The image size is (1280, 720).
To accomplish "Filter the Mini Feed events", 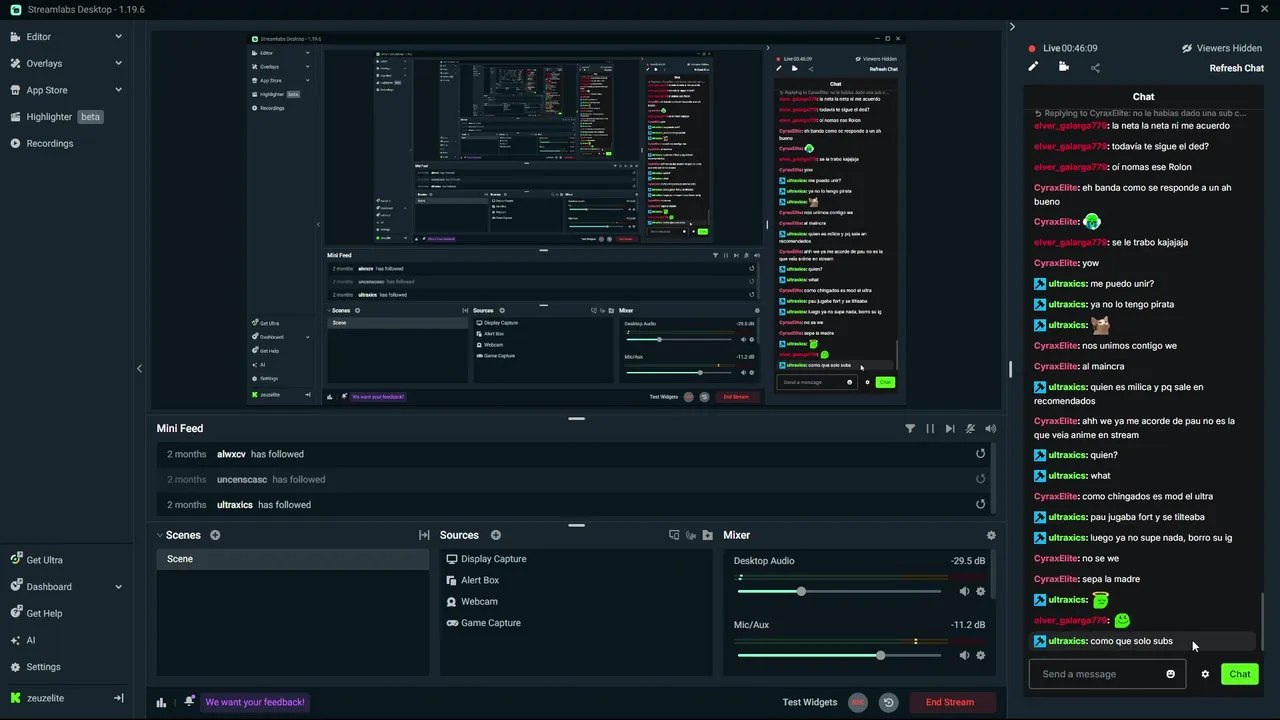I will click(x=910, y=428).
